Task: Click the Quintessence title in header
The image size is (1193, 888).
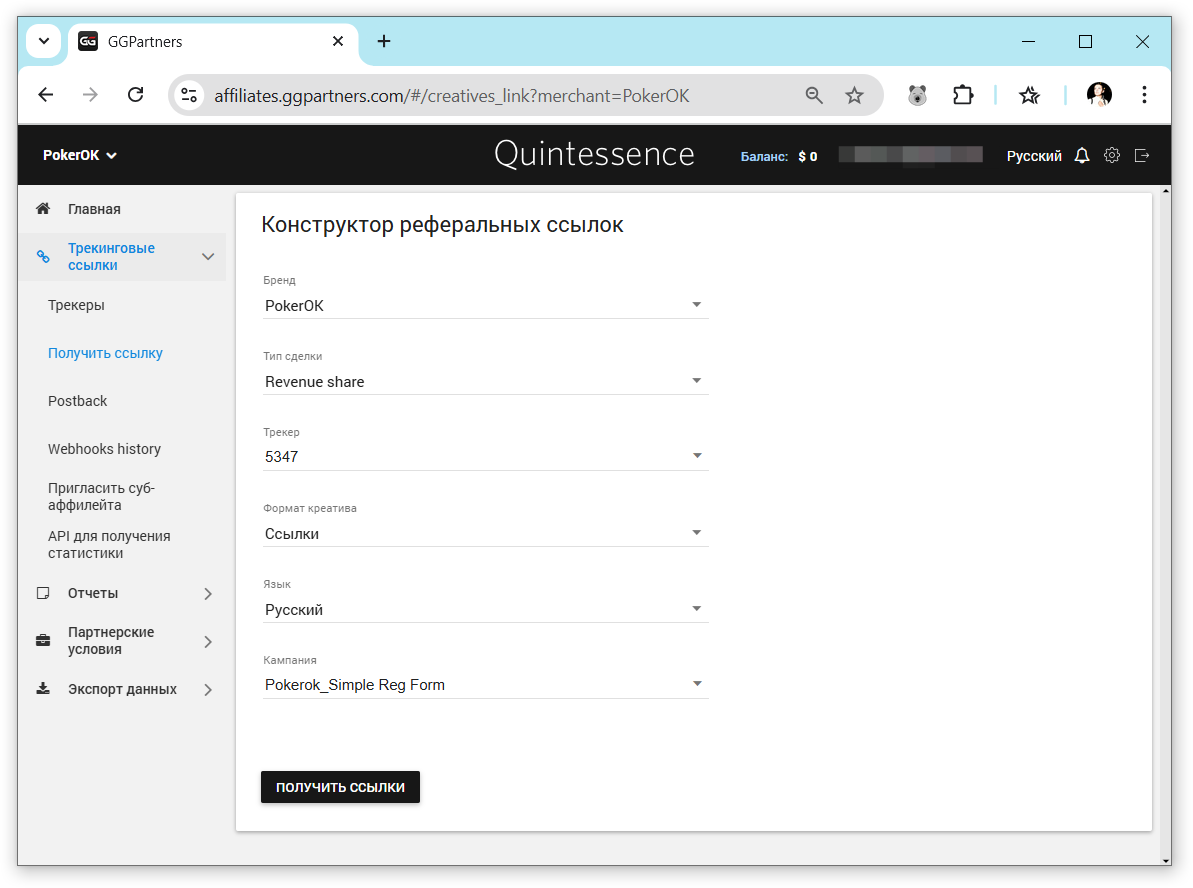Action: pos(594,154)
